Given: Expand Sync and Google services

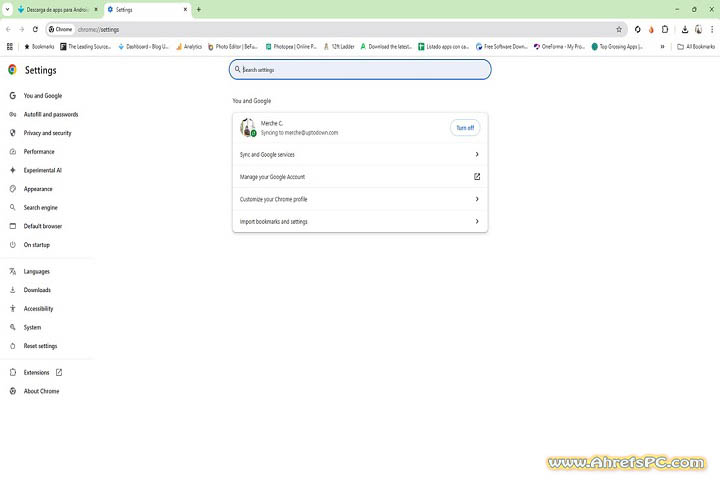Looking at the screenshot, I should [x=360, y=154].
